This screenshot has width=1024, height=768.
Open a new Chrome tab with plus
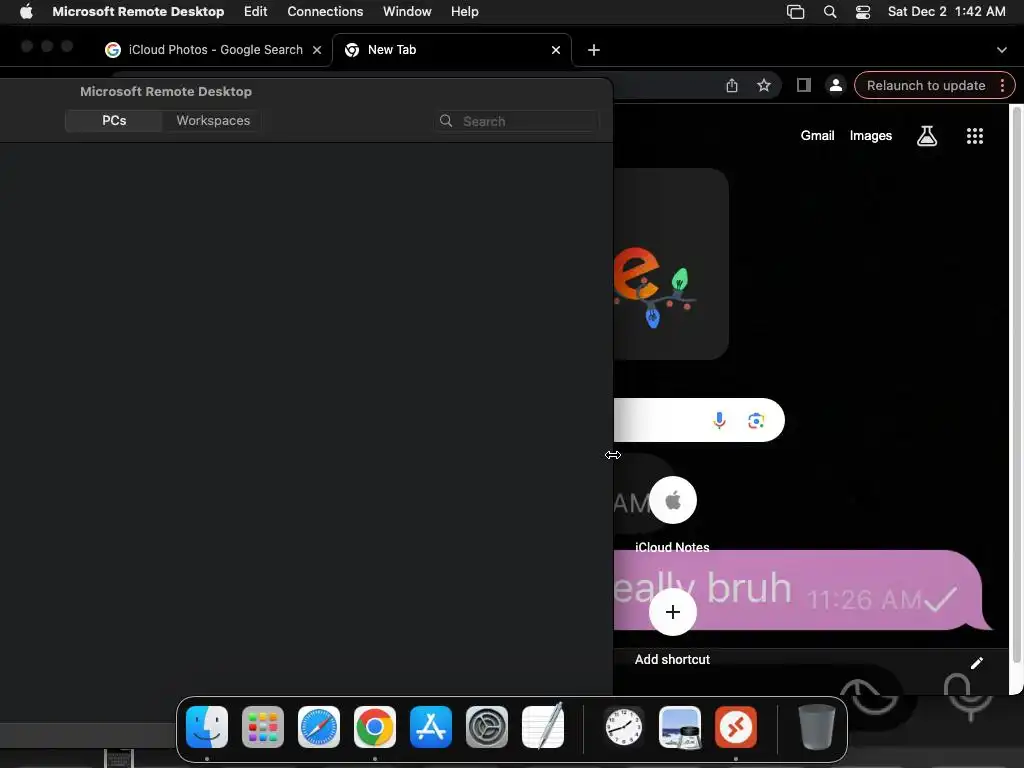tap(594, 50)
